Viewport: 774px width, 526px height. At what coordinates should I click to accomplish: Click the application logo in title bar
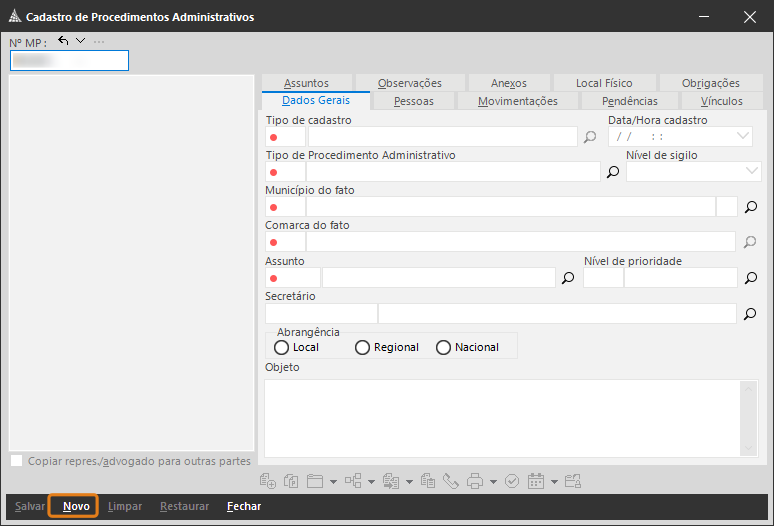coord(15,16)
